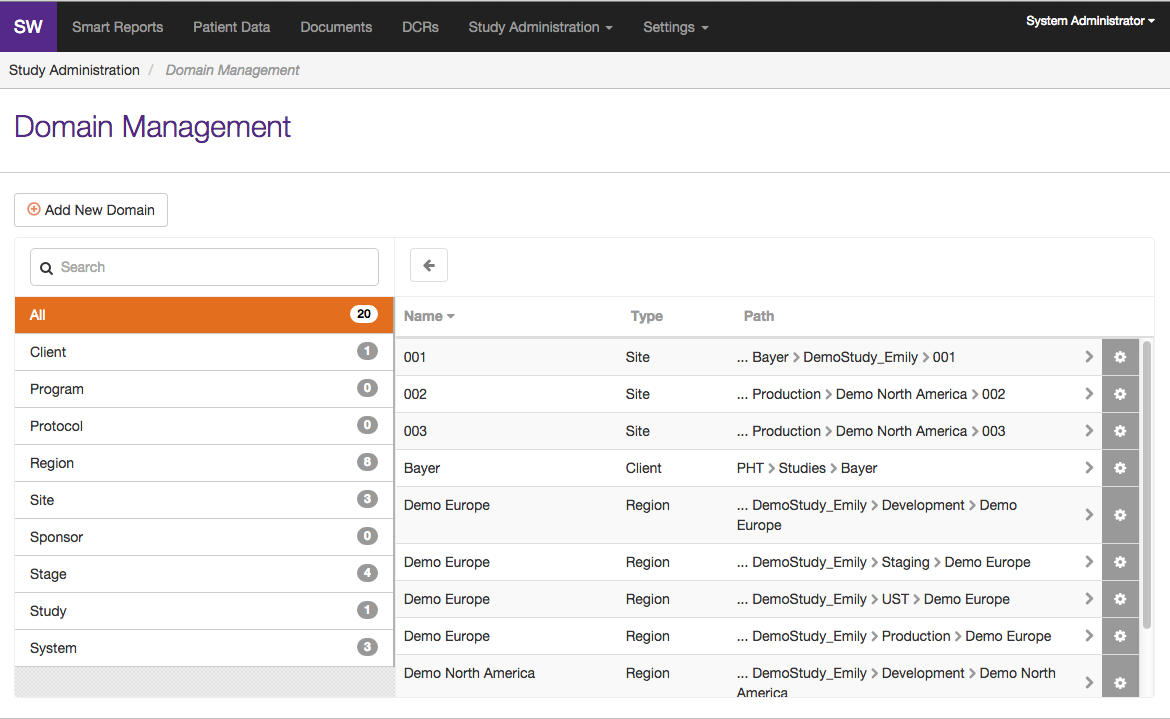
Task: Click the 001 name cell
Action: tap(415, 357)
